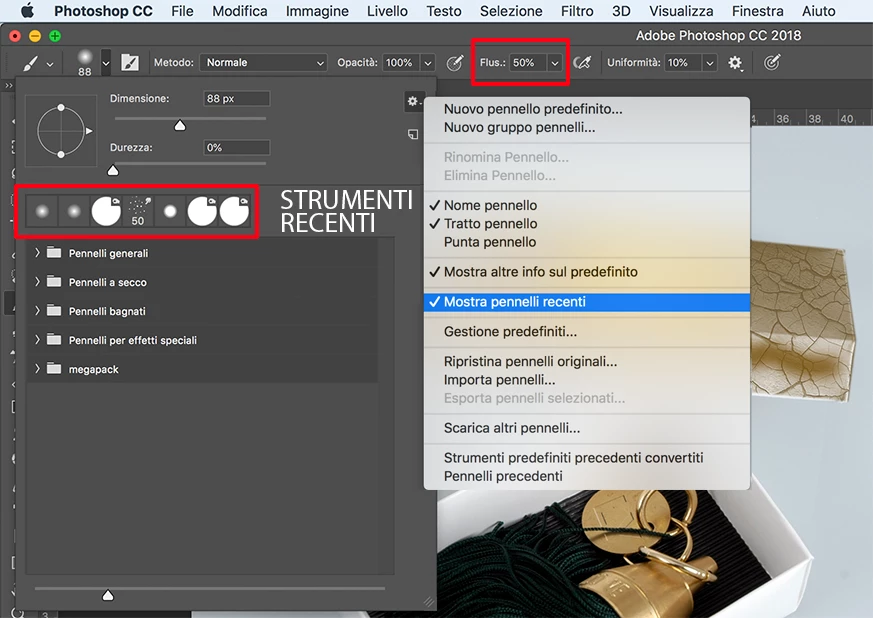Toggle Nome pennello checked menu item
This screenshot has height=618, width=873.
point(587,205)
